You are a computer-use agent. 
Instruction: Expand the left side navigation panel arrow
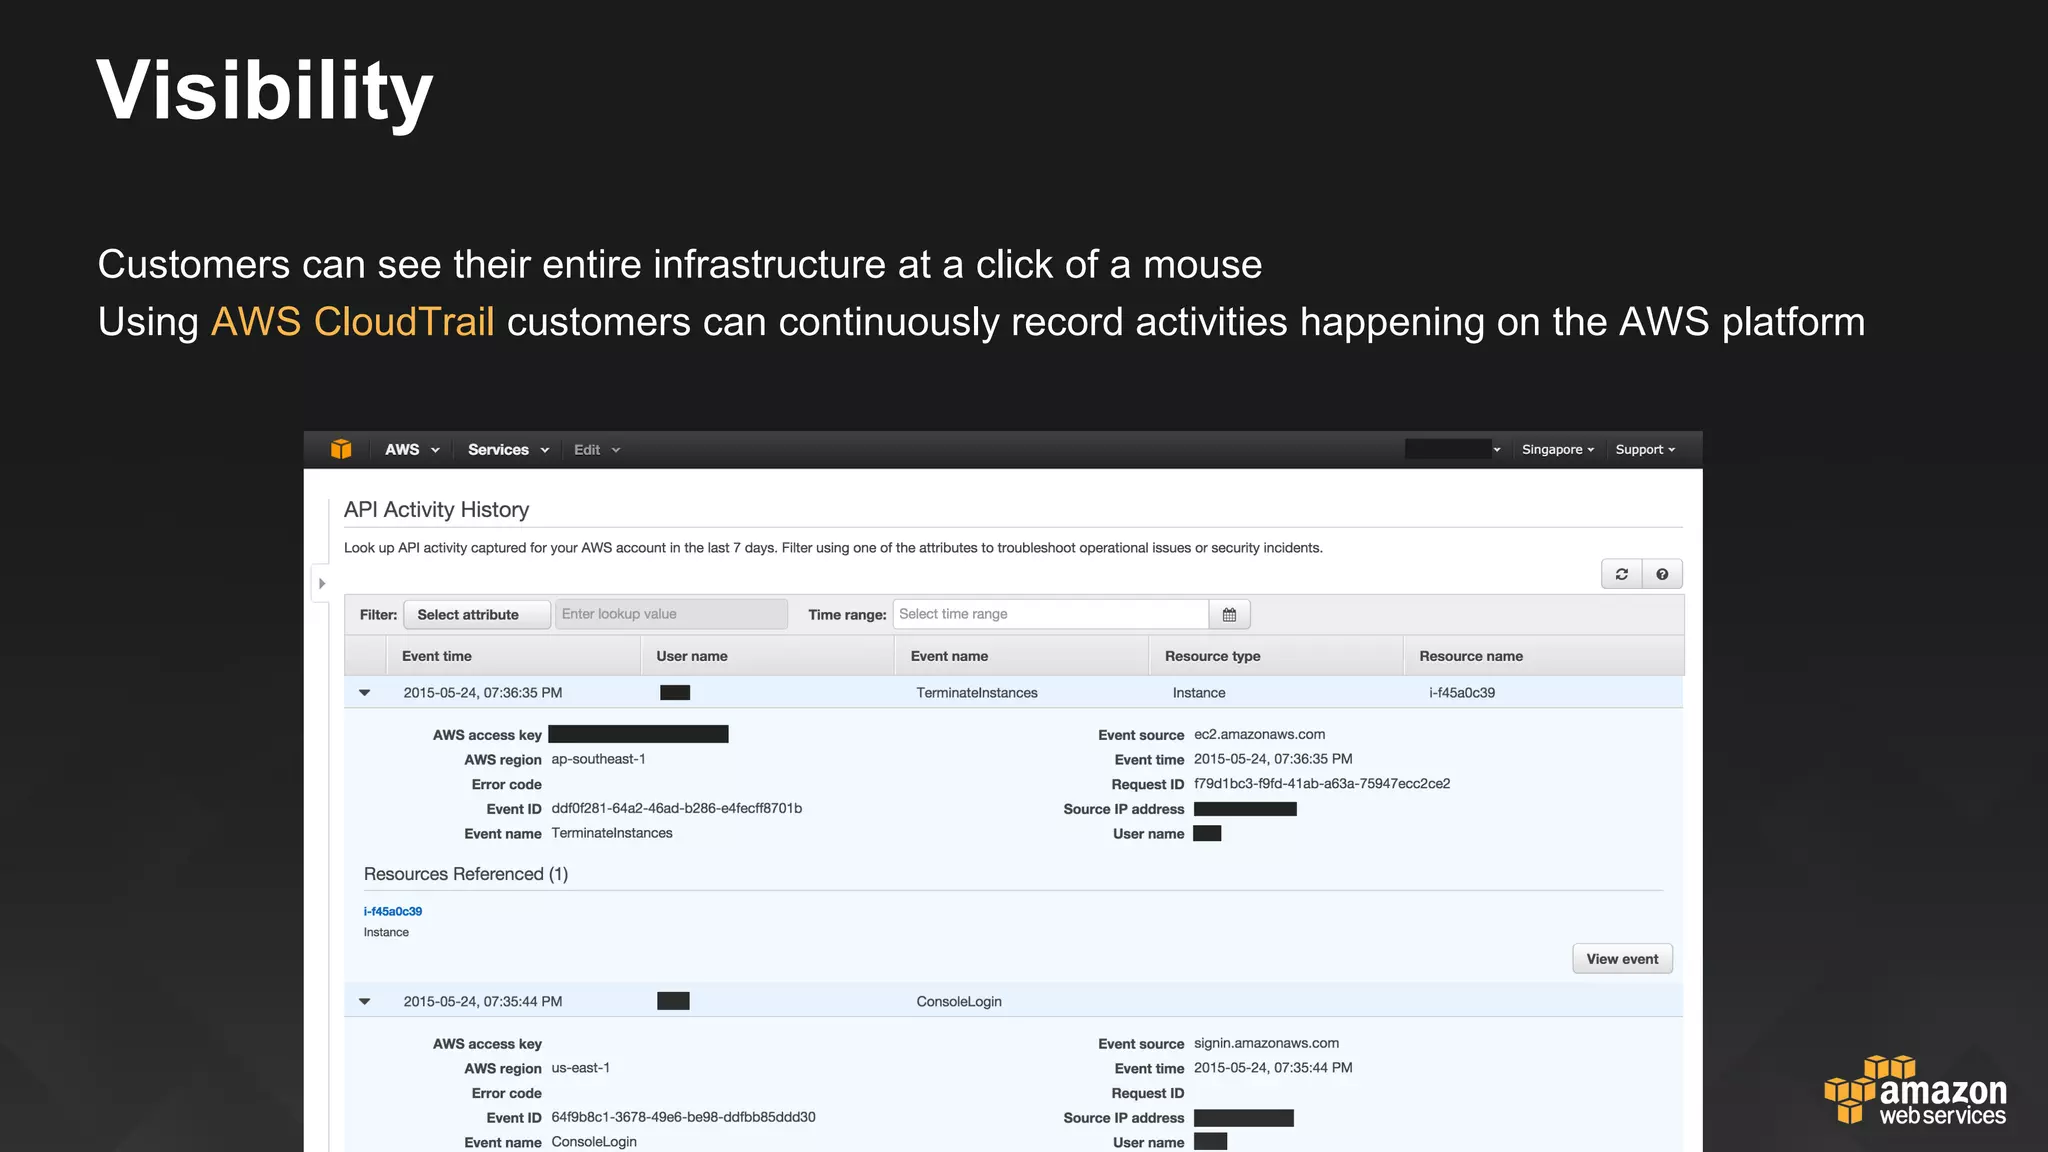tap(321, 583)
